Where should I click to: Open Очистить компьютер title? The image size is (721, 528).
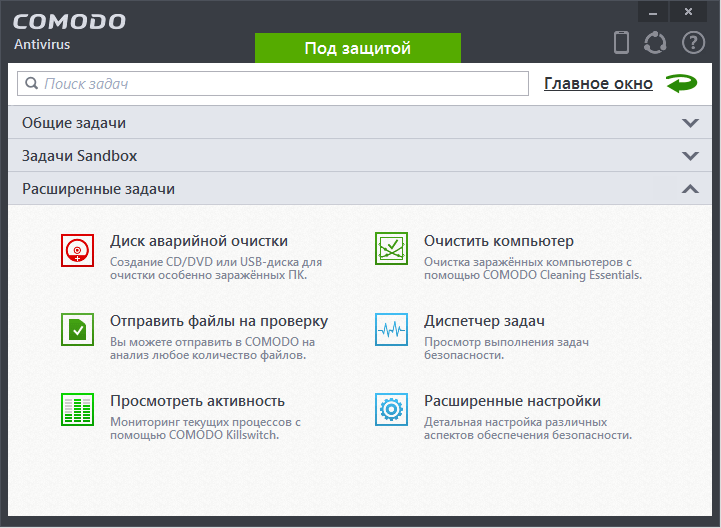click(x=499, y=241)
